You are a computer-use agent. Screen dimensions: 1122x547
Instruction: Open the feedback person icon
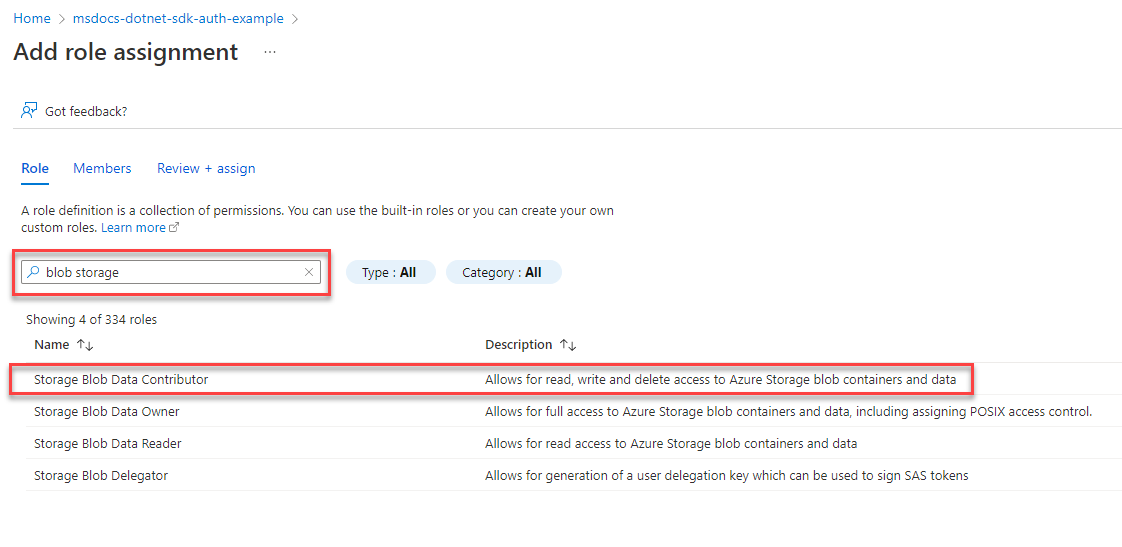pyautogui.click(x=29, y=111)
